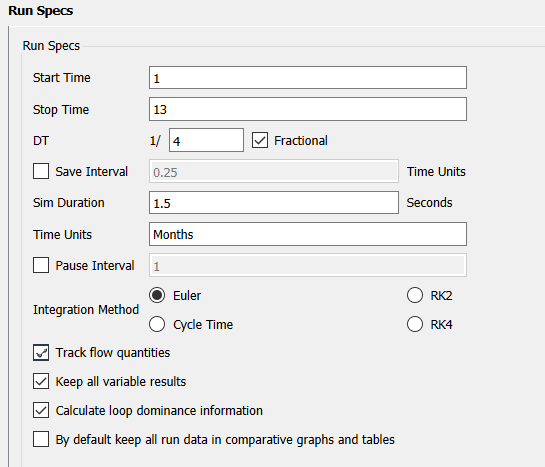
Task: Click the Fractional label text
Action: [x=301, y=140]
